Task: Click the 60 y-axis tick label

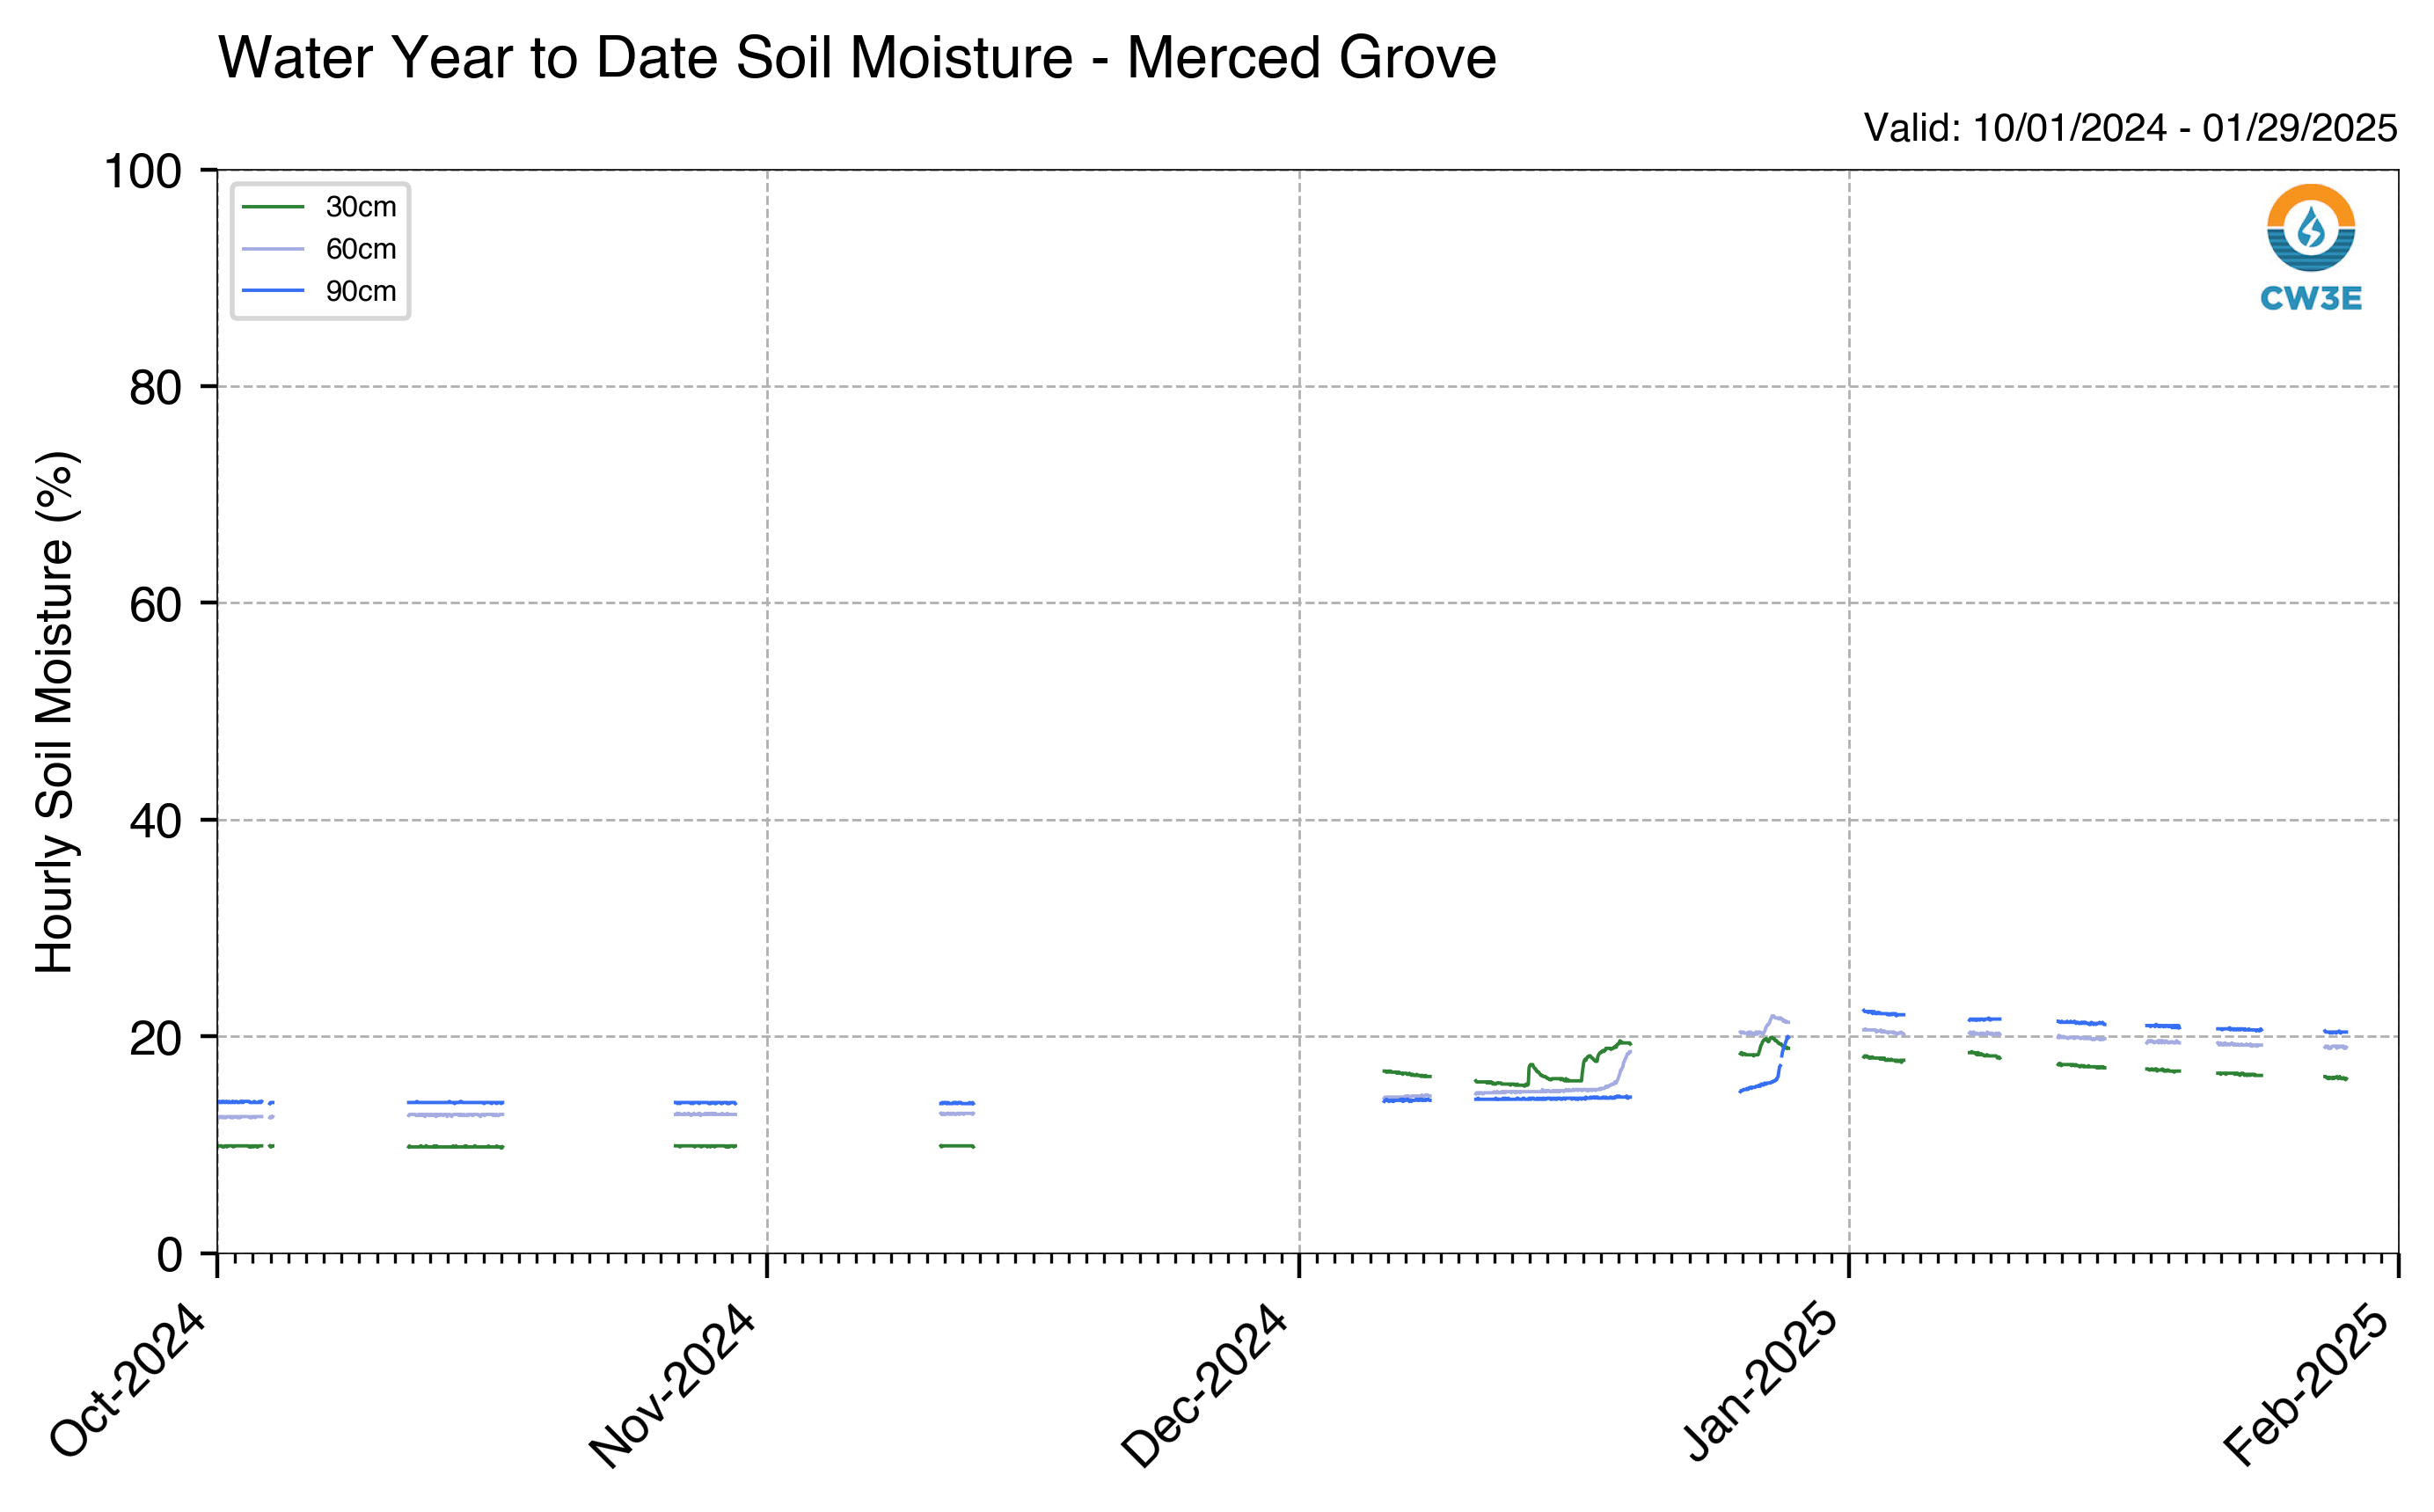Action: [x=156, y=604]
